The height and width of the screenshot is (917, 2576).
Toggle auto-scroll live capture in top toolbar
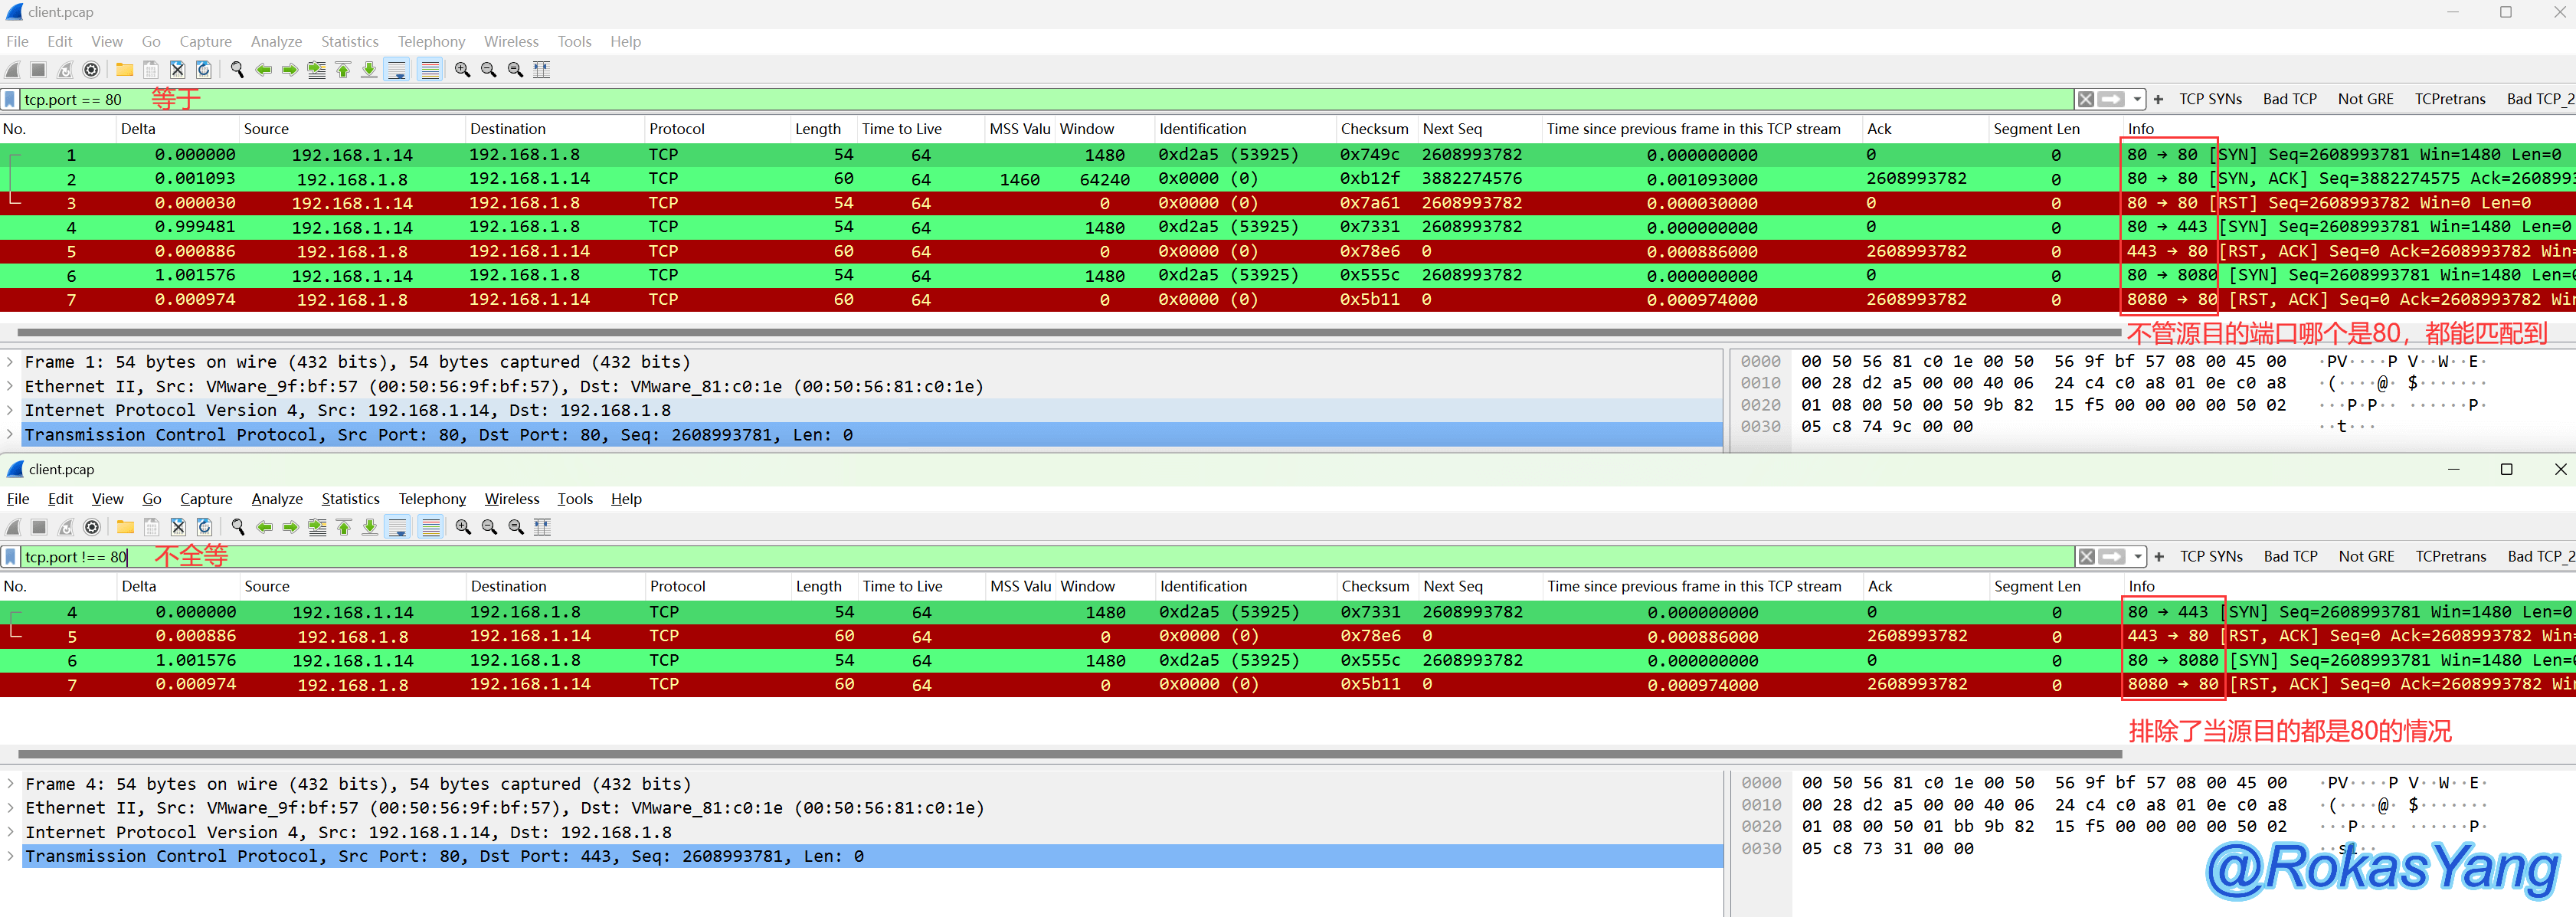tap(397, 70)
